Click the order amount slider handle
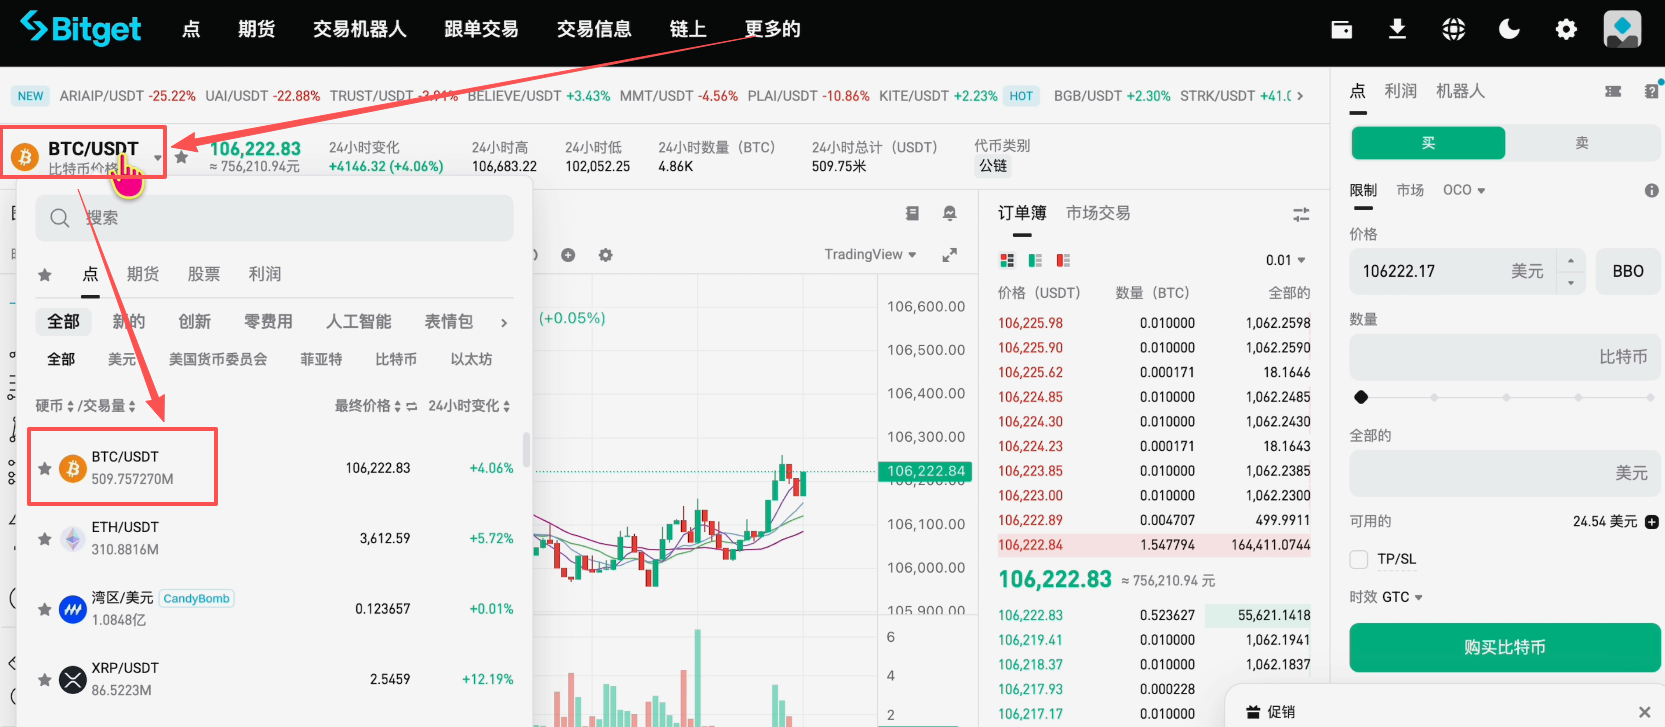This screenshot has height=727, width=1665. (1360, 397)
